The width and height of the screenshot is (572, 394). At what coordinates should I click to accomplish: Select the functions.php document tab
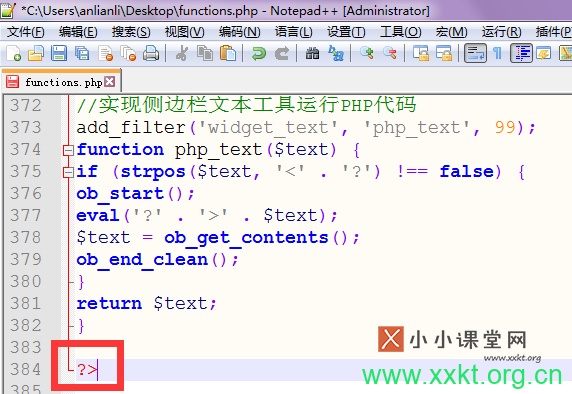(x=63, y=82)
